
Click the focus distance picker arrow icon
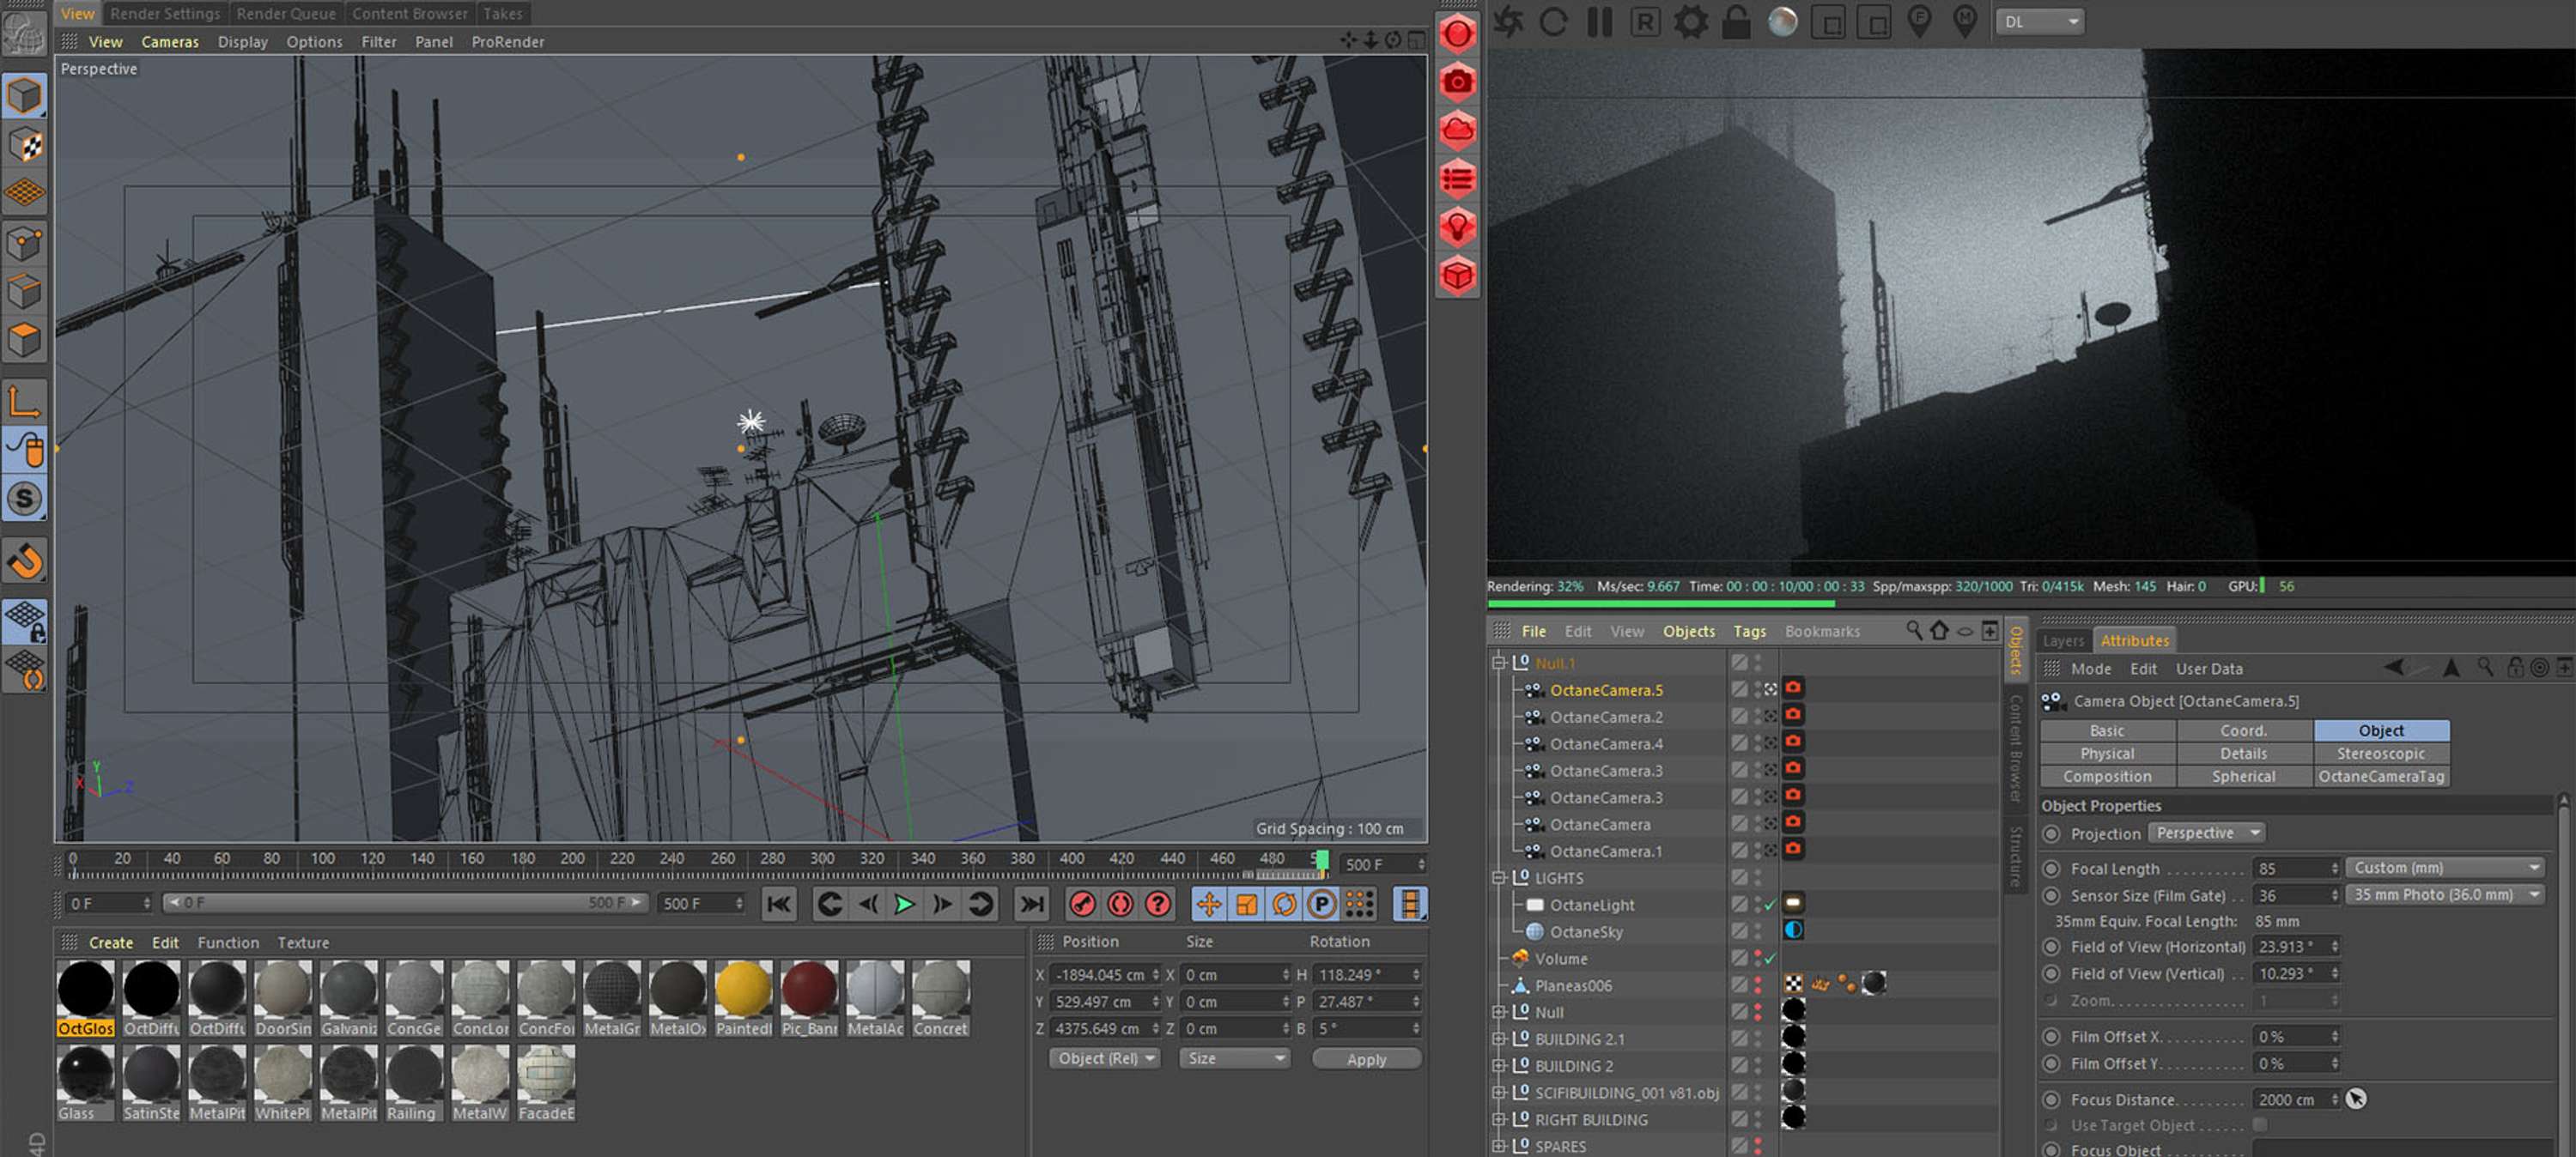click(x=2356, y=1099)
